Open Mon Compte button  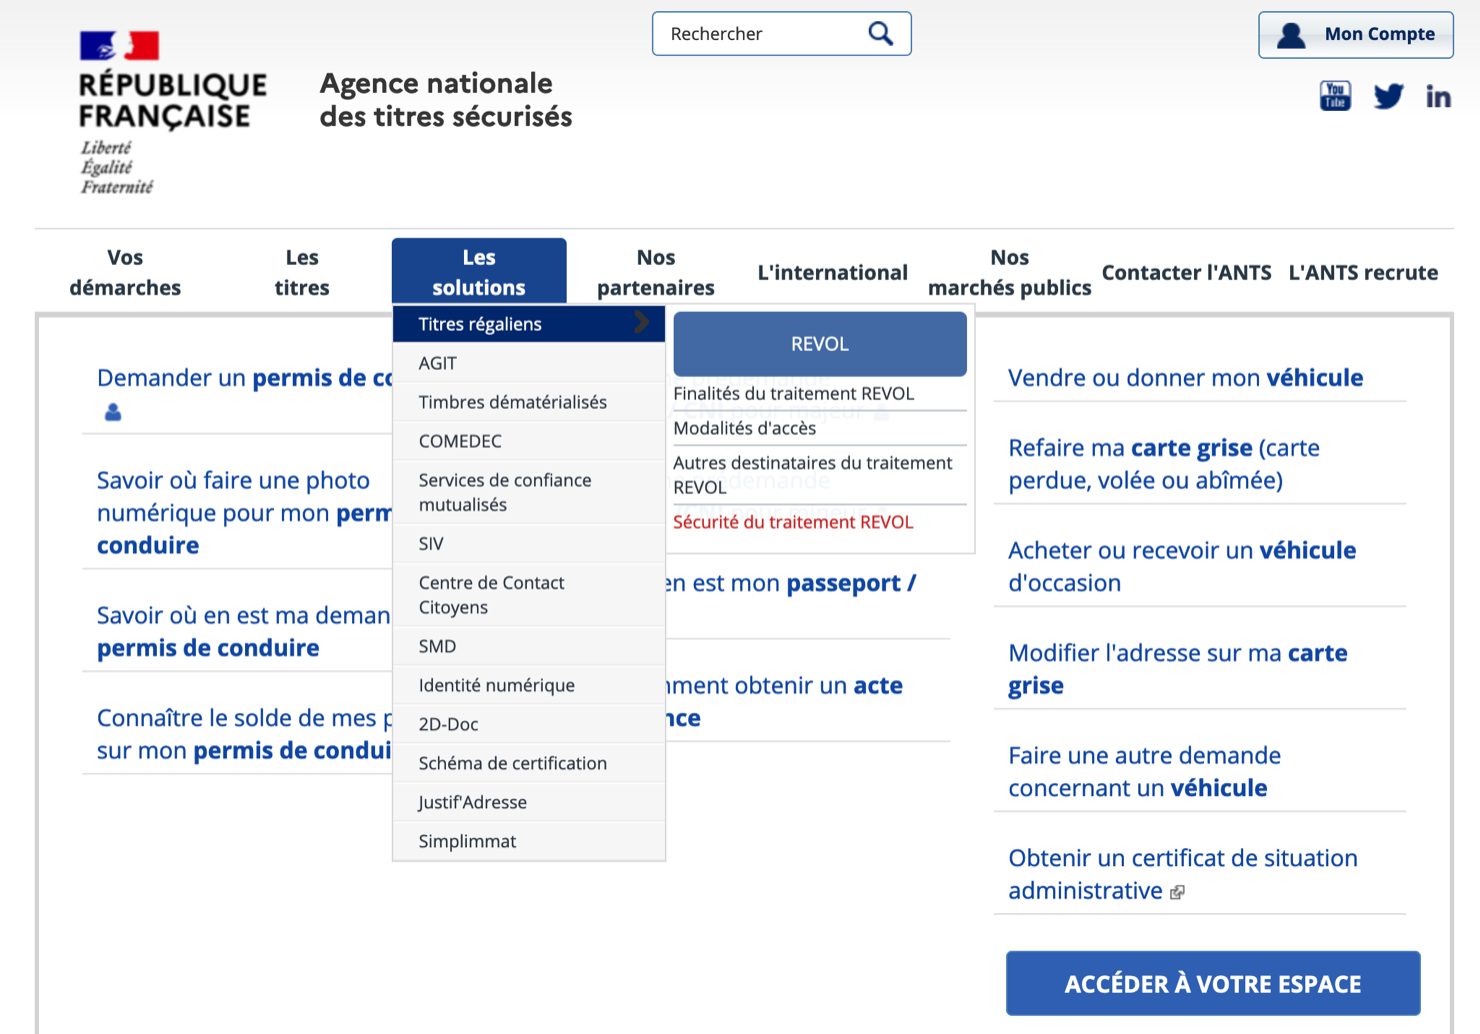tap(1355, 35)
